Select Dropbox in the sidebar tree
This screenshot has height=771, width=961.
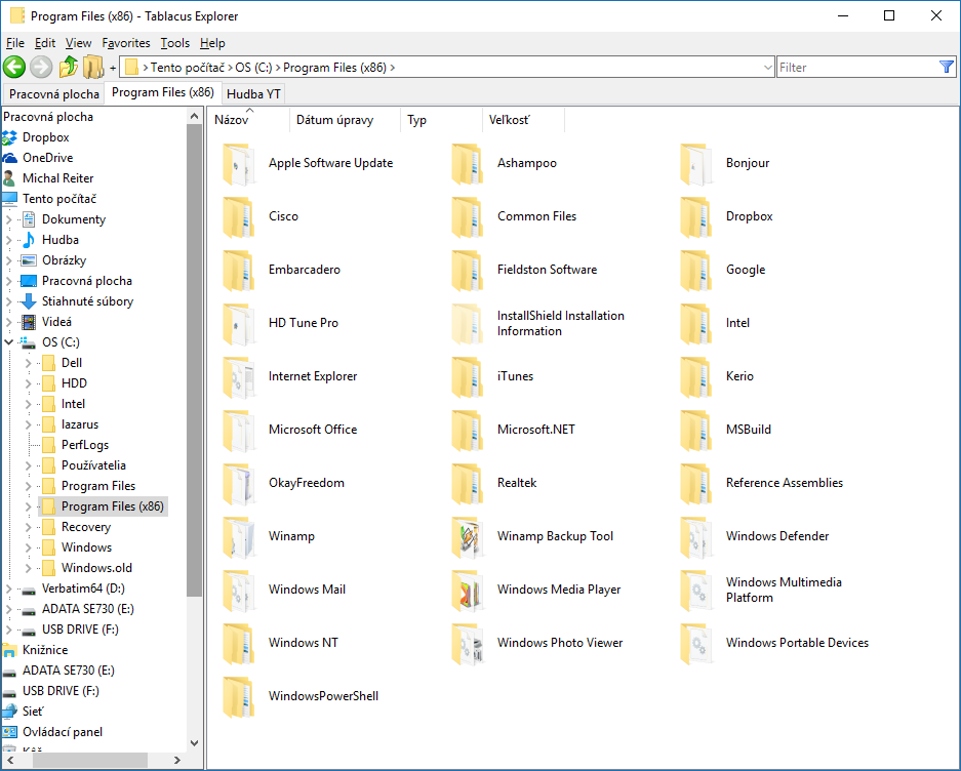[x=45, y=137]
